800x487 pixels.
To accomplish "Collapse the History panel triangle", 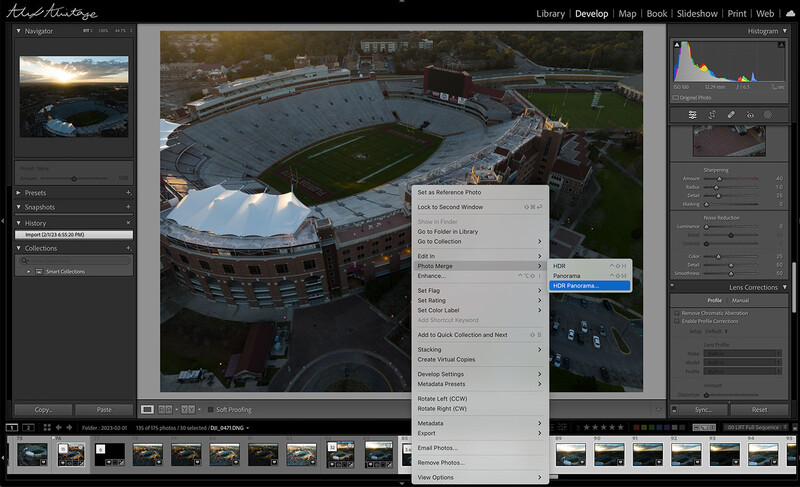I will pos(18,223).
